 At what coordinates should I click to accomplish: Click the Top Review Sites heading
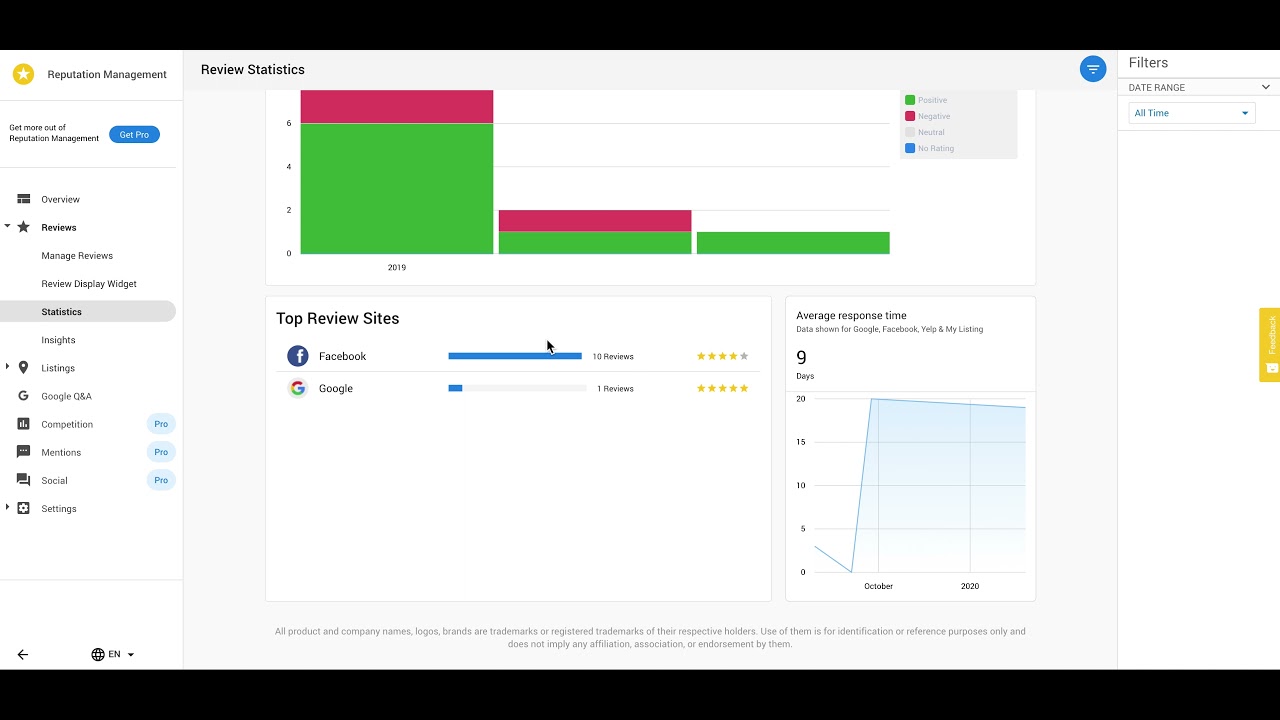337,318
